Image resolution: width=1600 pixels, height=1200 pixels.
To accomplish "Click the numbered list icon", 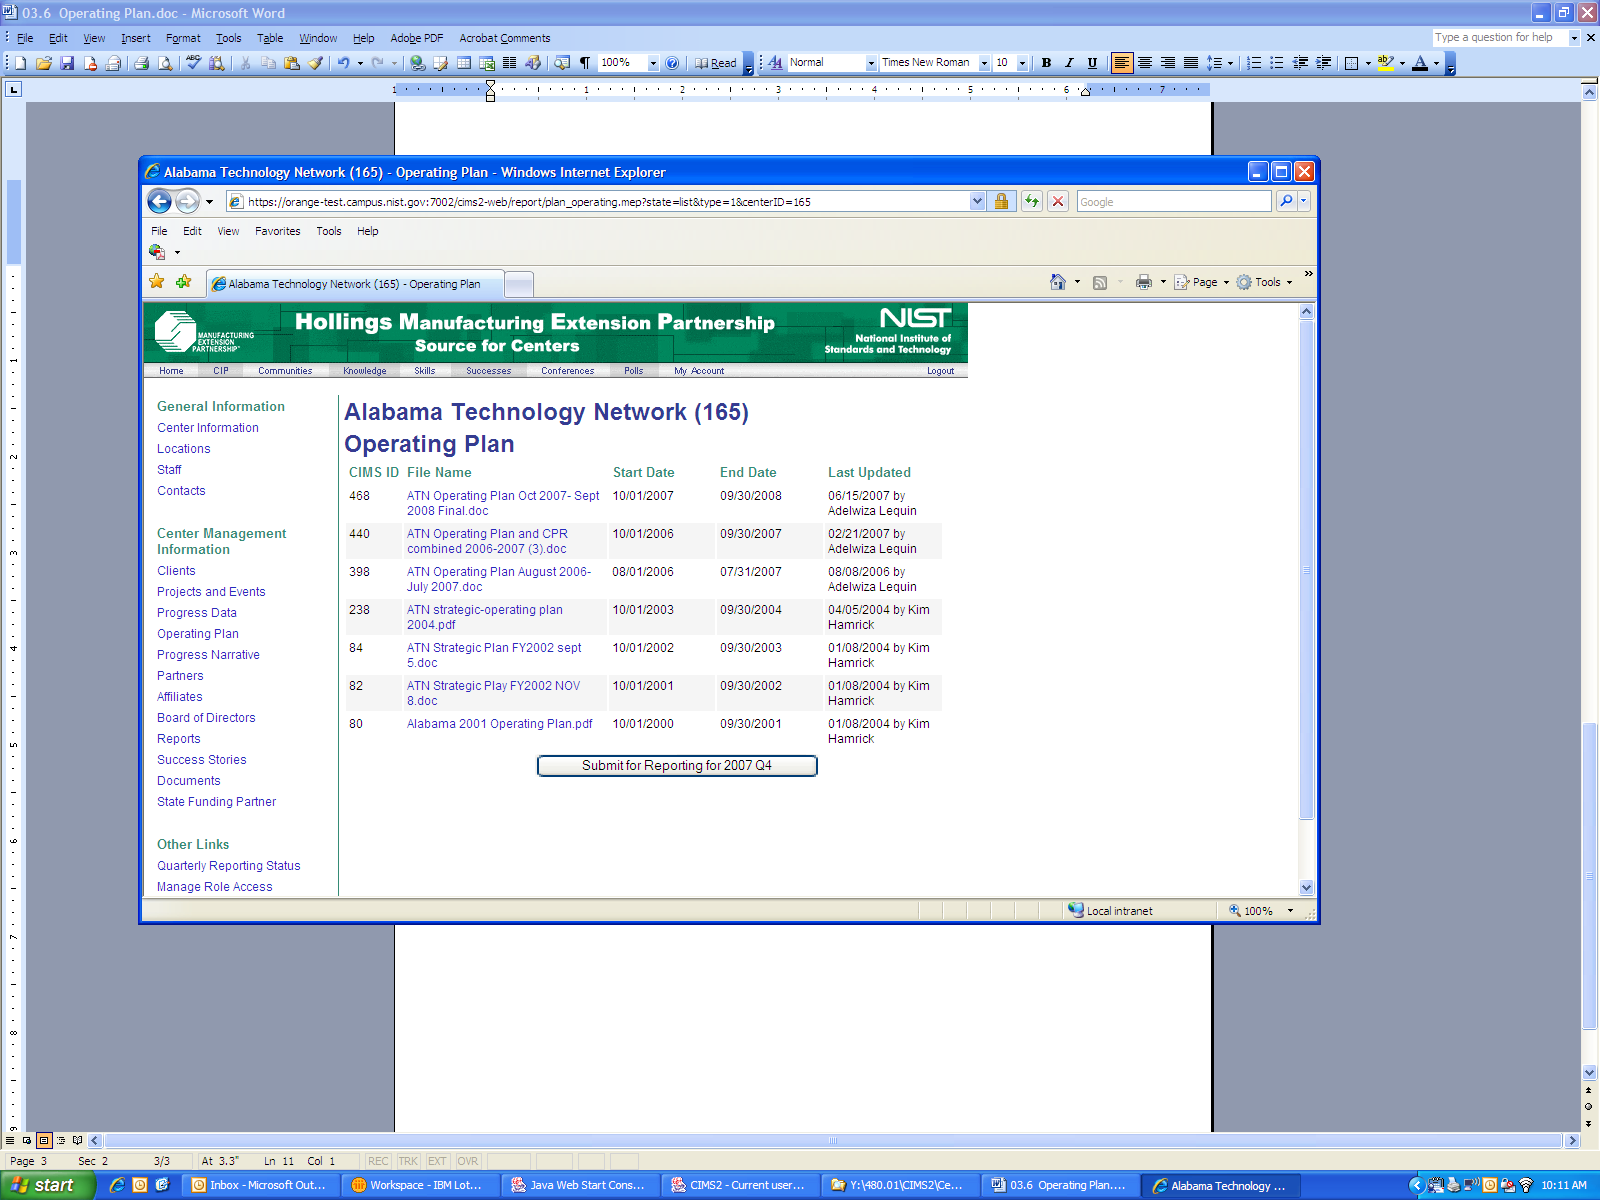I will click(x=1254, y=63).
